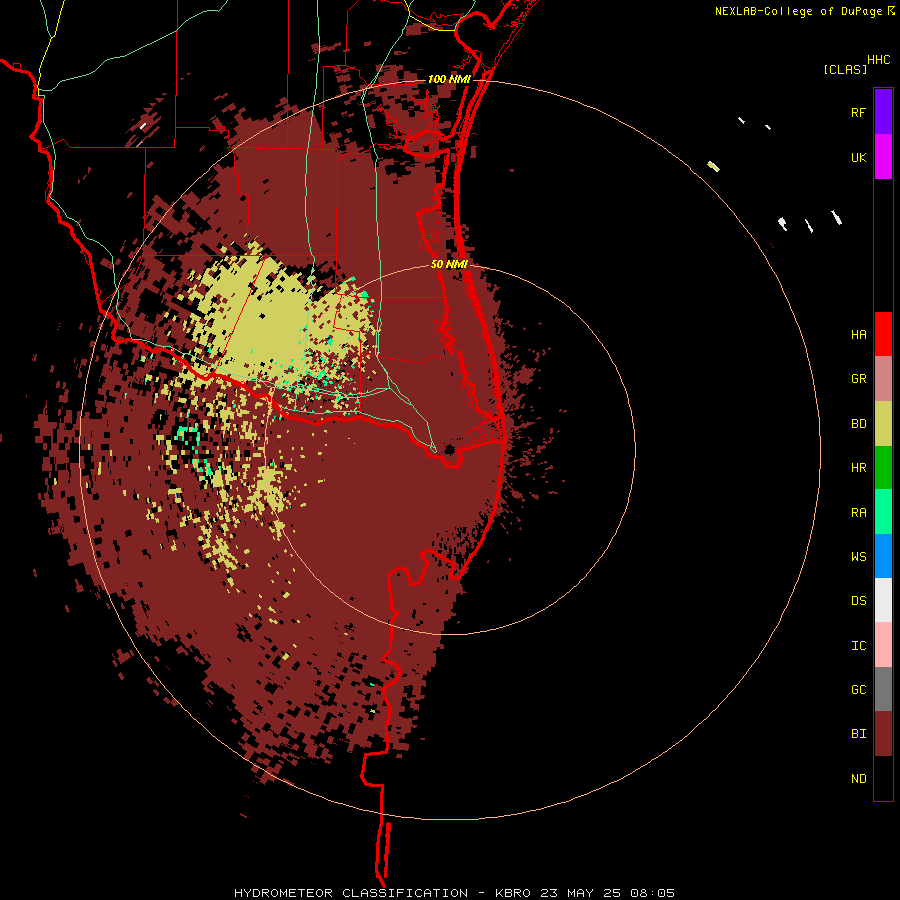Click the GR legend label

[x=858, y=379]
